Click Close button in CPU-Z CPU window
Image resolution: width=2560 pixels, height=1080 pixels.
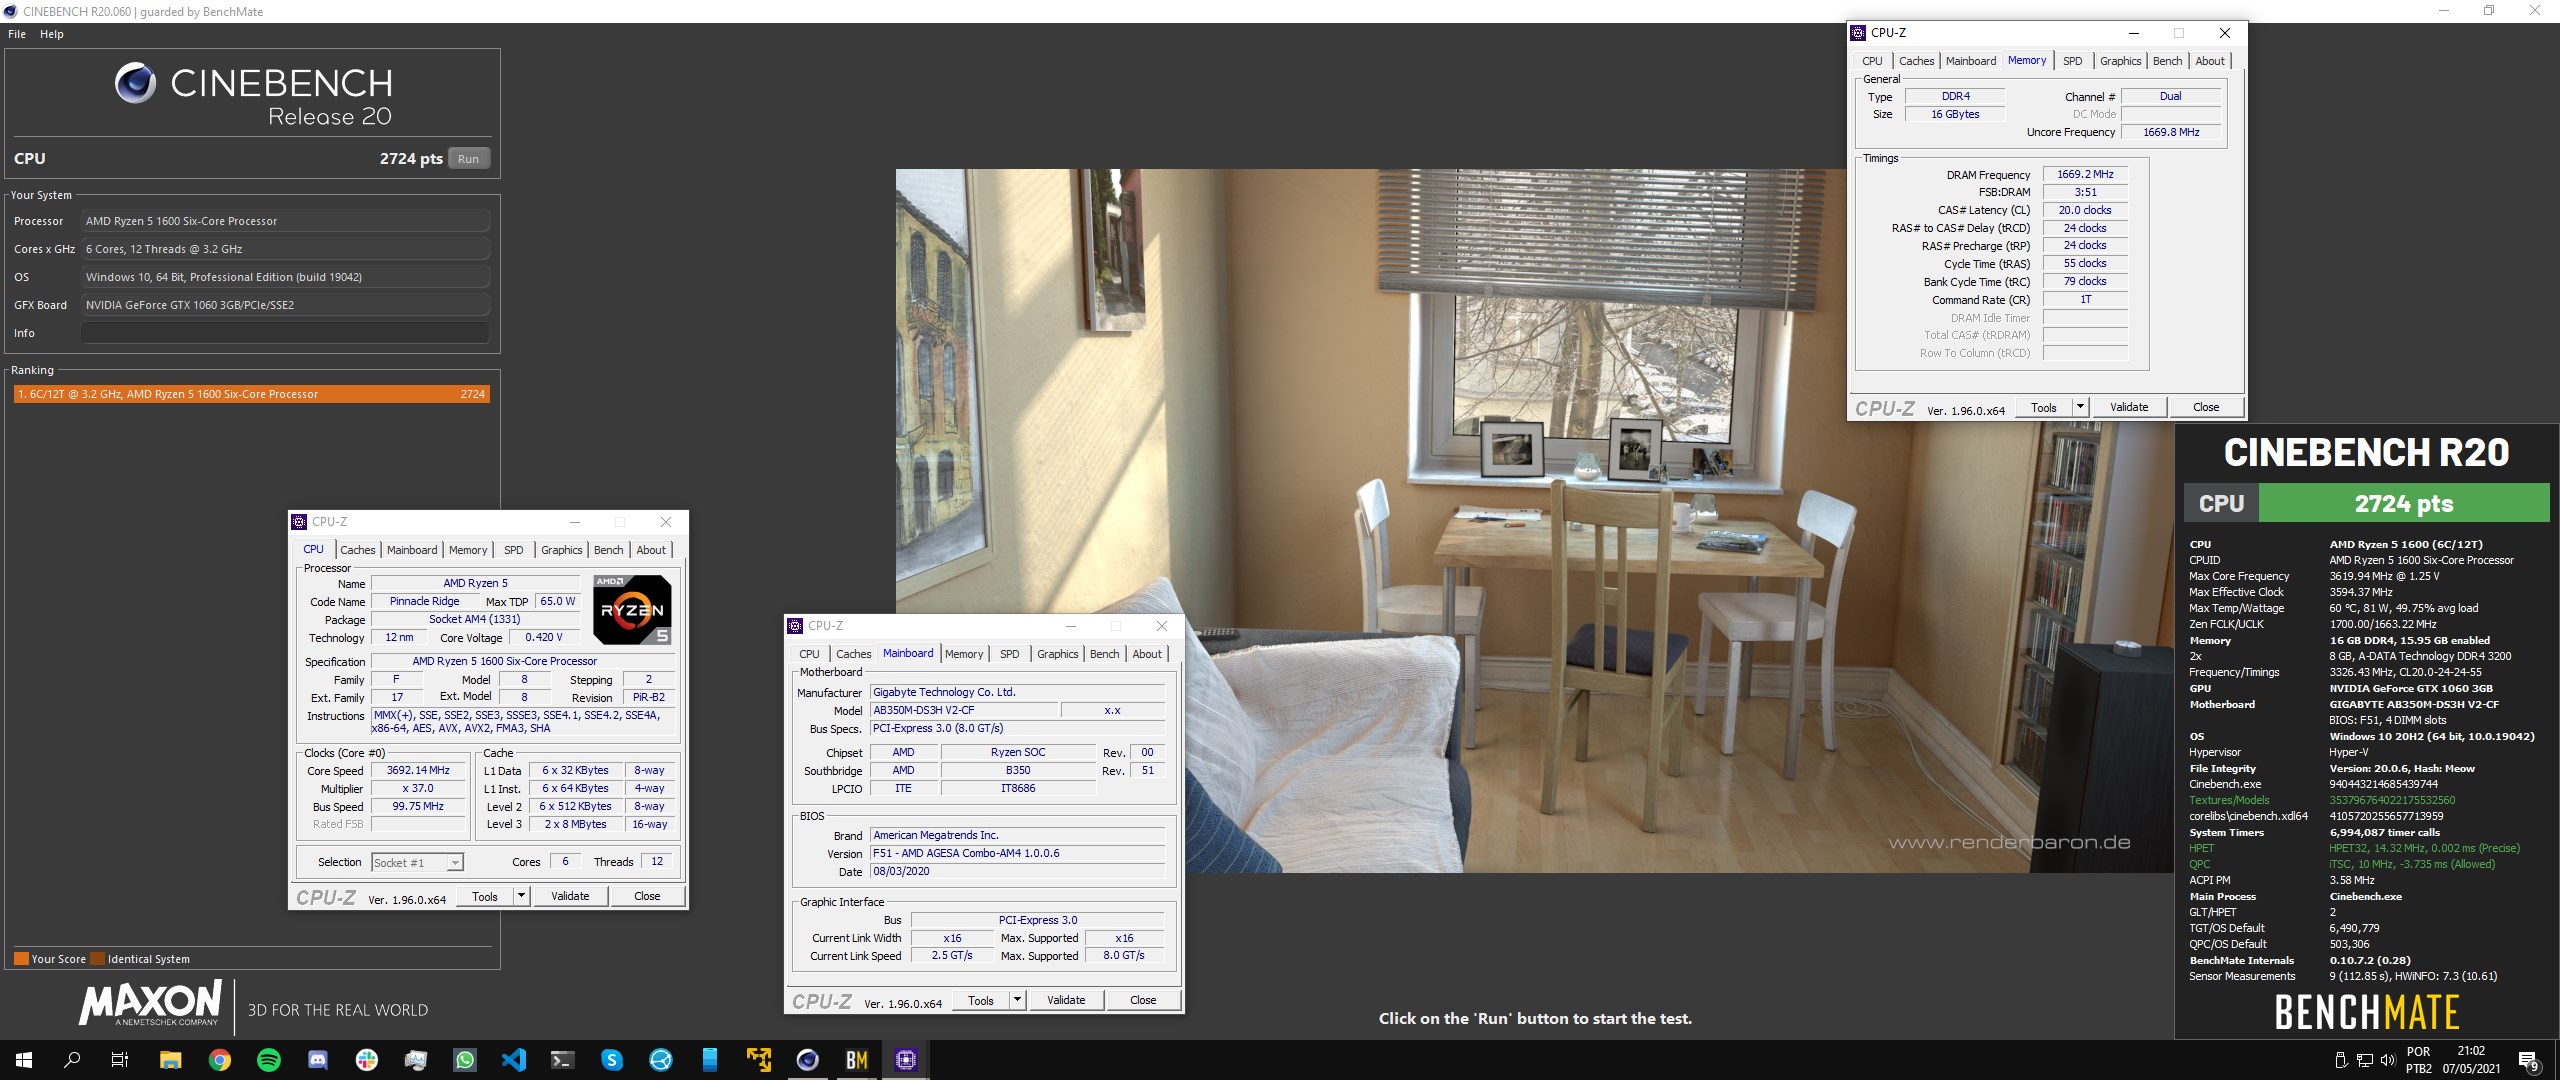(x=647, y=896)
